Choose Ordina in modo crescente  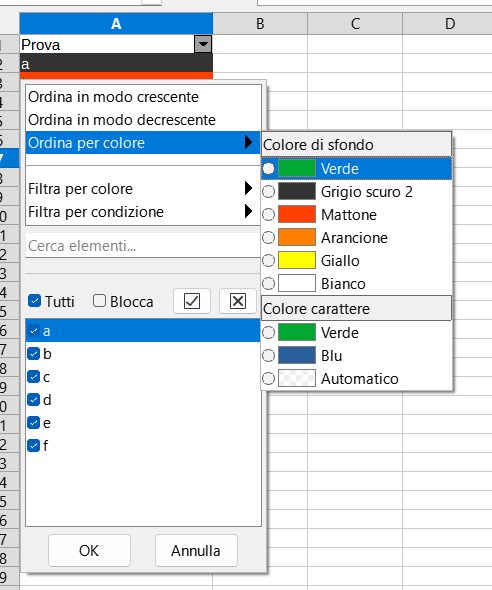point(143,97)
